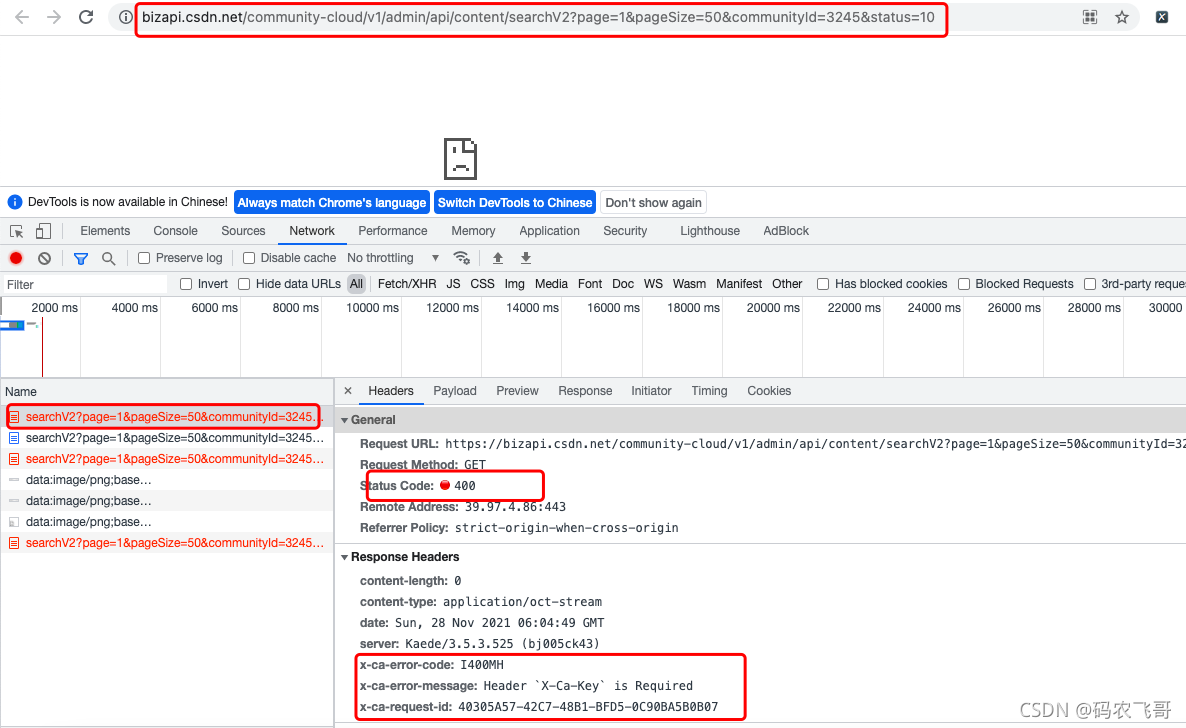Export HAR file download icon
The image size is (1186, 728).
[x=526, y=258]
